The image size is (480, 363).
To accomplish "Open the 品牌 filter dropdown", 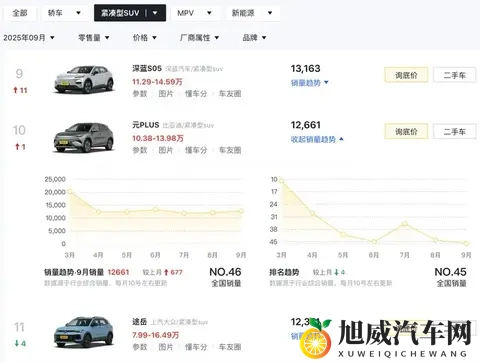I will point(254,38).
